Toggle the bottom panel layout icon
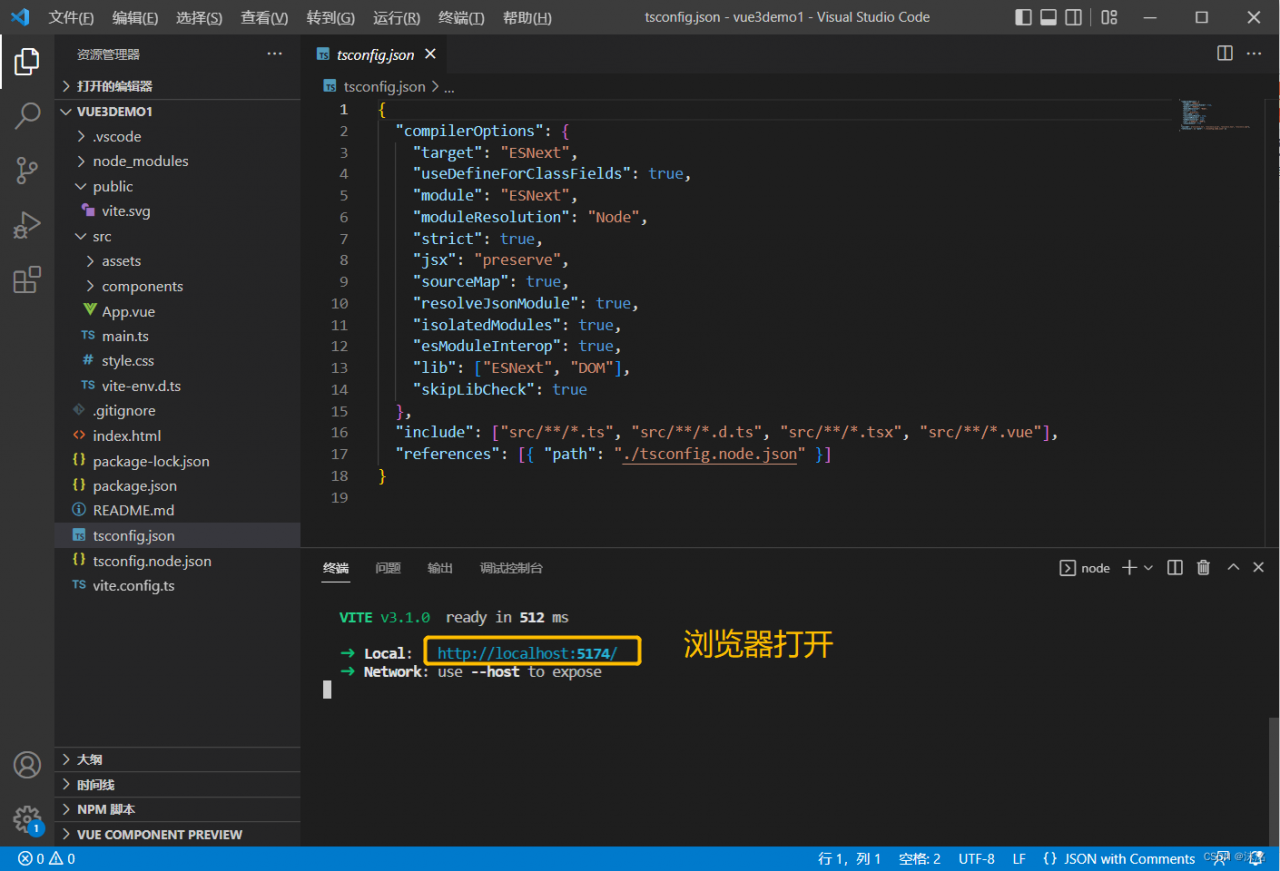Screen dimensions: 1280x871 coord(1048,17)
